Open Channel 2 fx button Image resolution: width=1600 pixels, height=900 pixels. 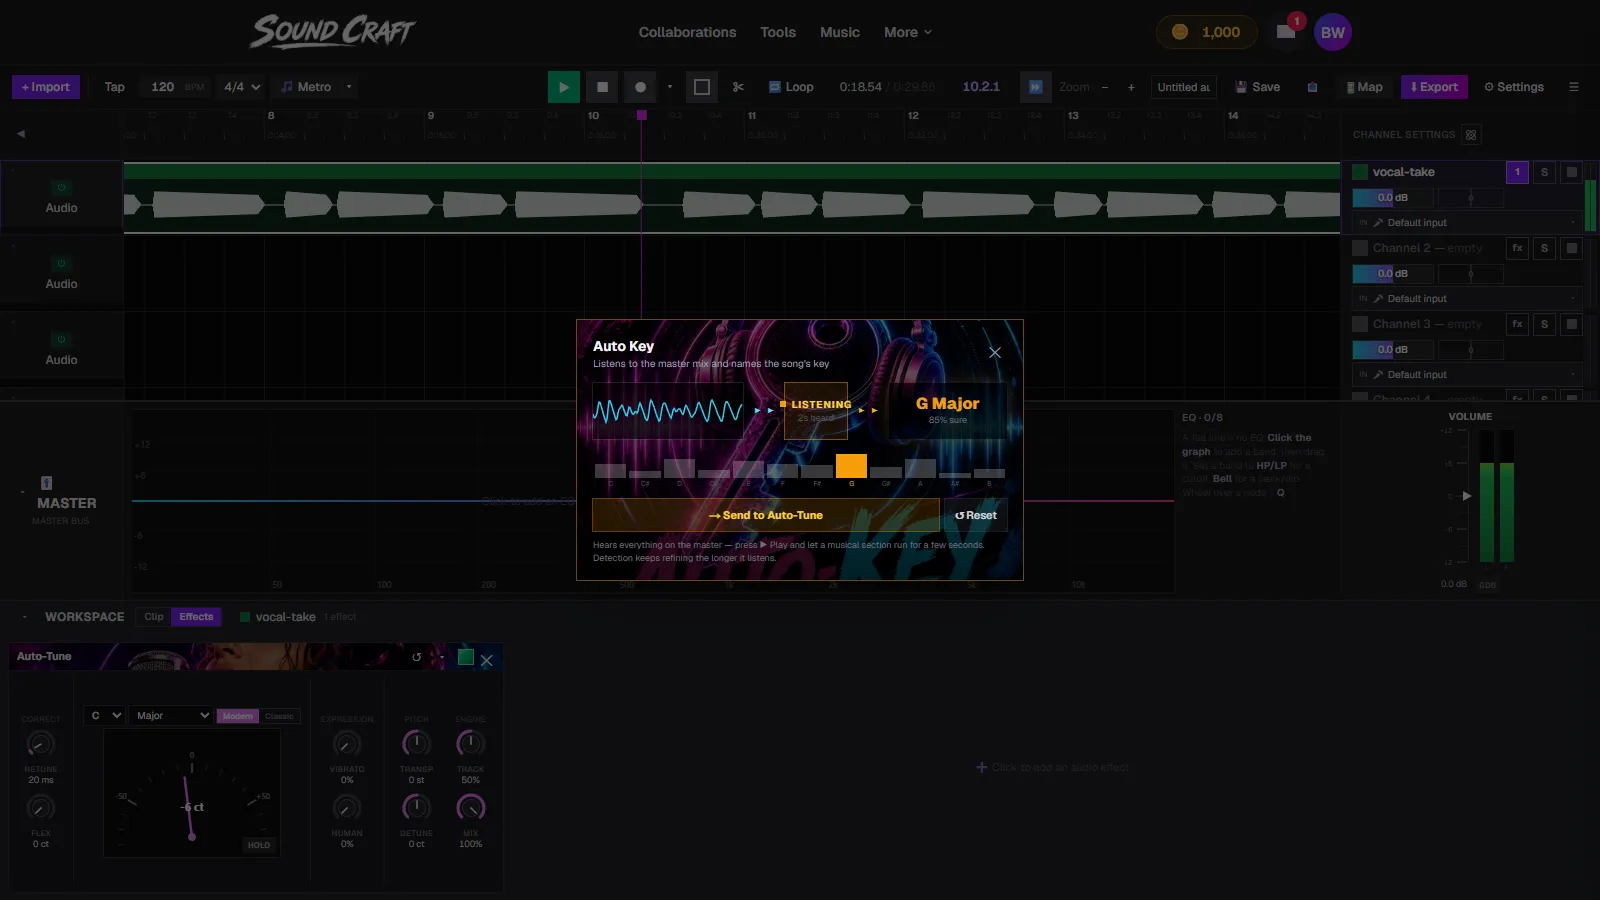(1517, 248)
